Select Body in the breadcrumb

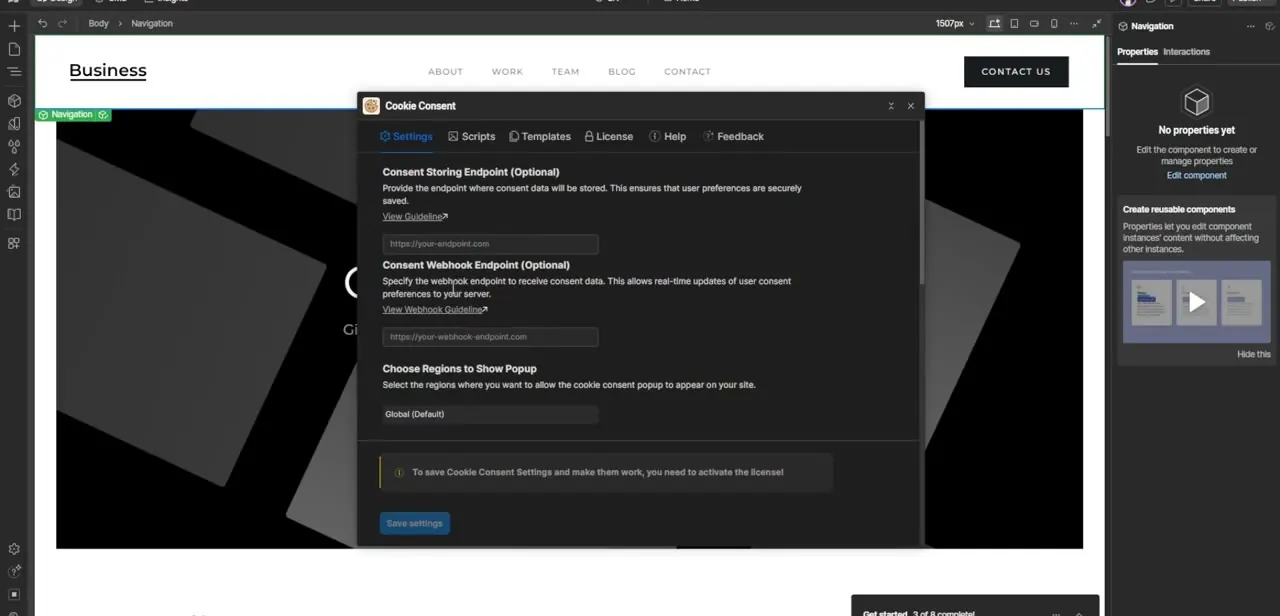pyautogui.click(x=98, y=23)
